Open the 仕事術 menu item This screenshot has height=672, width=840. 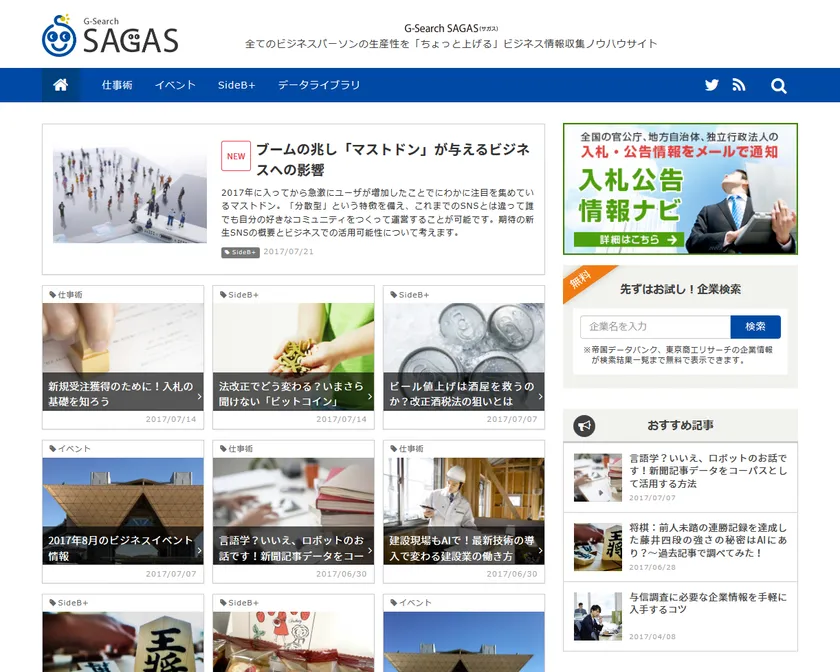tap(117, 85)
